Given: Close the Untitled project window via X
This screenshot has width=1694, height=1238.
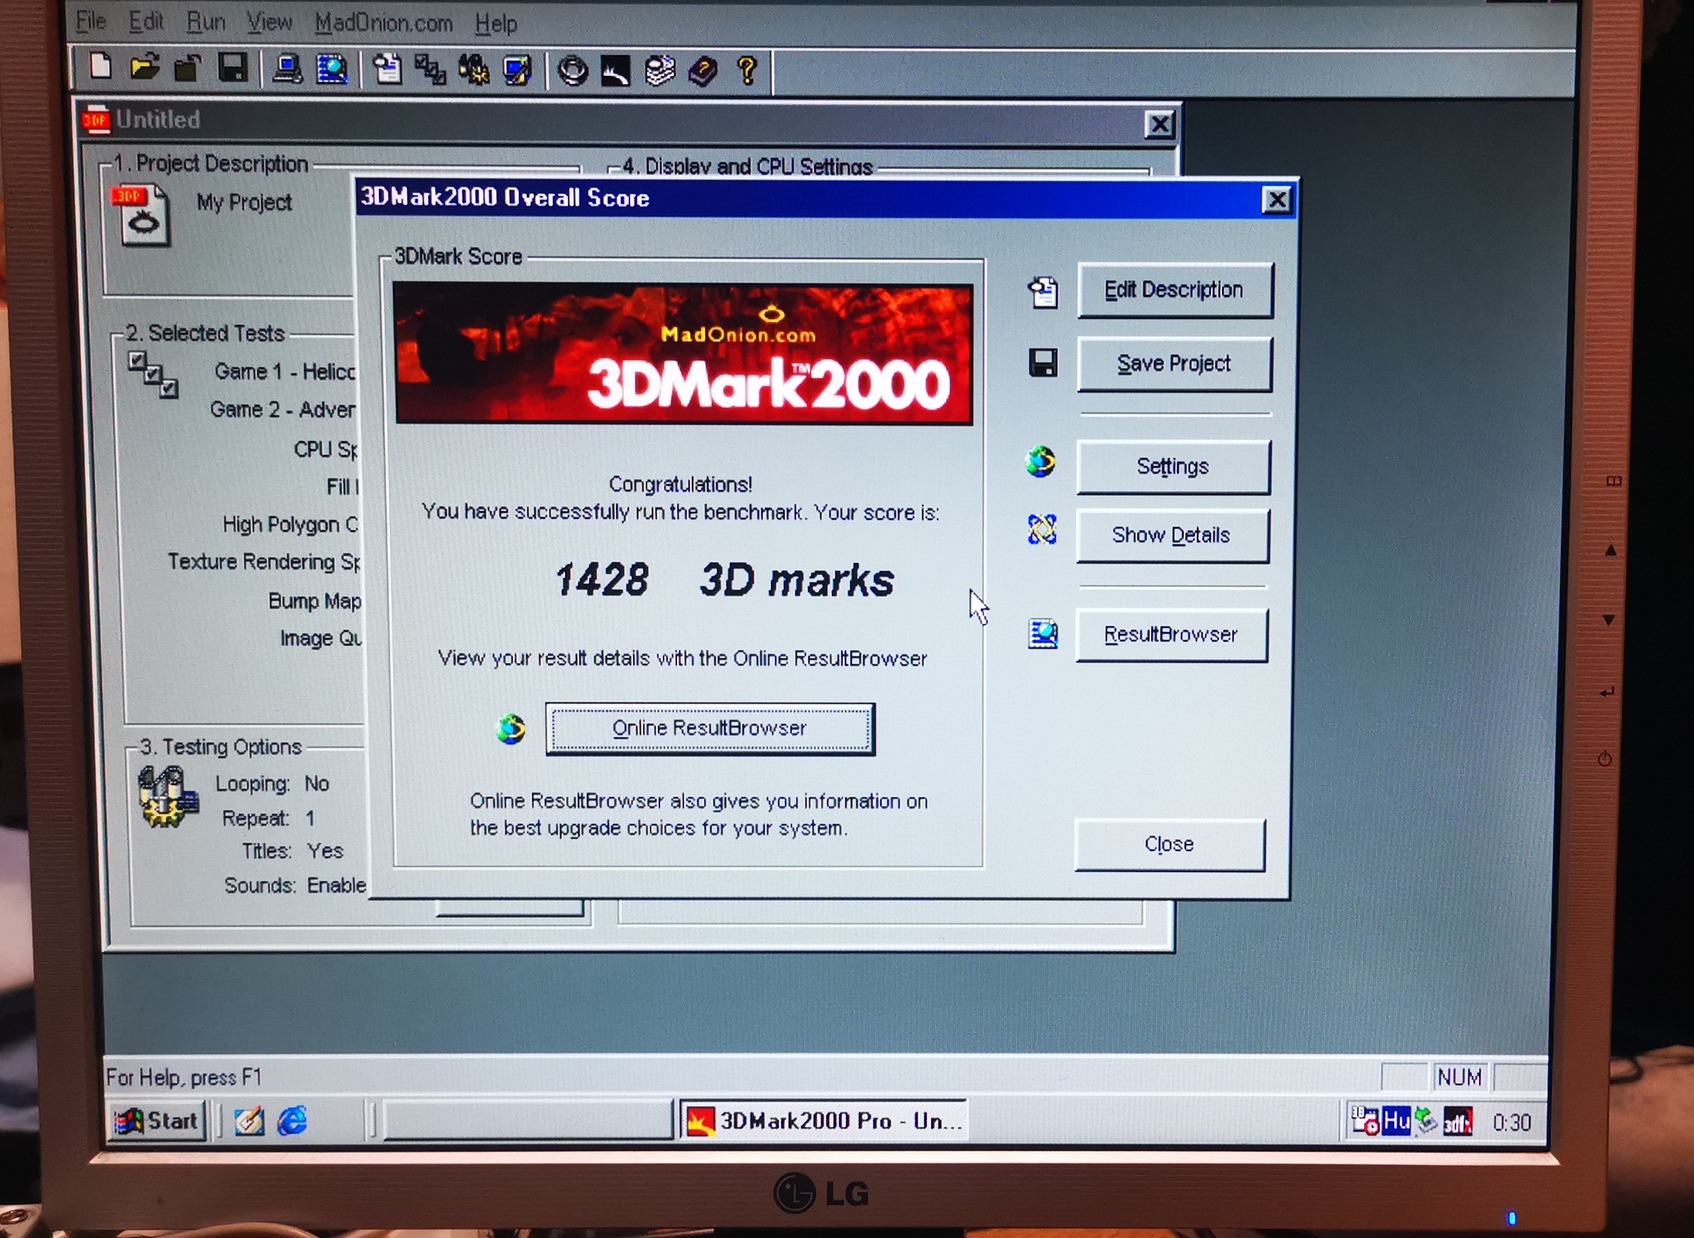Looking at the screenshot, I should point(1160,124).
